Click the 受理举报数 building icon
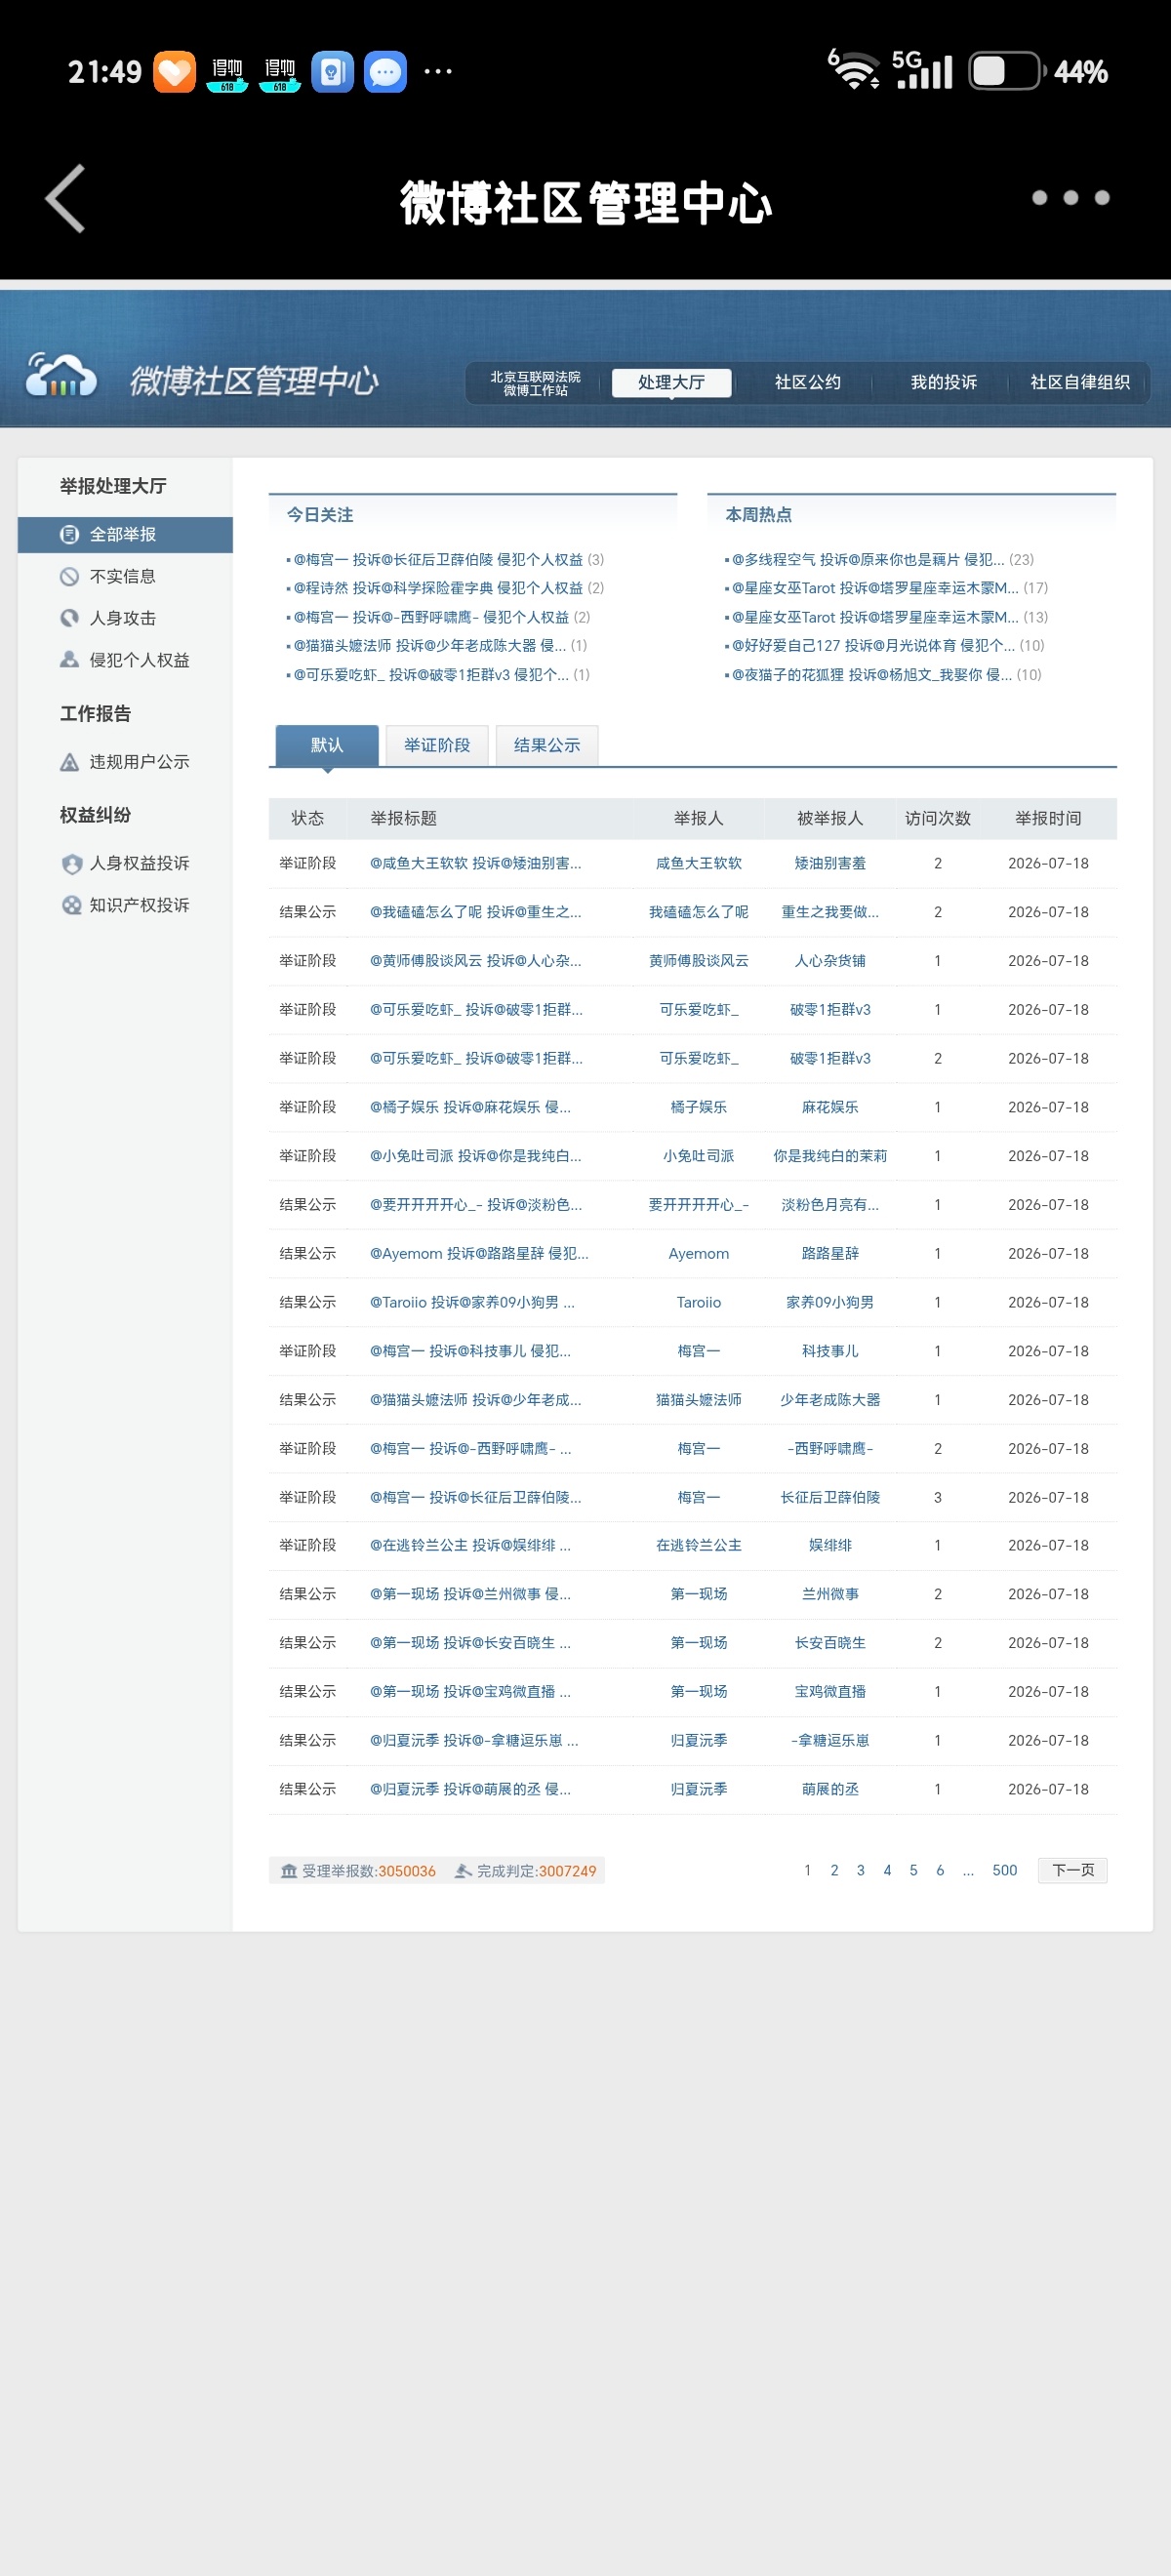This screenshot has height=2576, width=1171. pos(289,1871)
